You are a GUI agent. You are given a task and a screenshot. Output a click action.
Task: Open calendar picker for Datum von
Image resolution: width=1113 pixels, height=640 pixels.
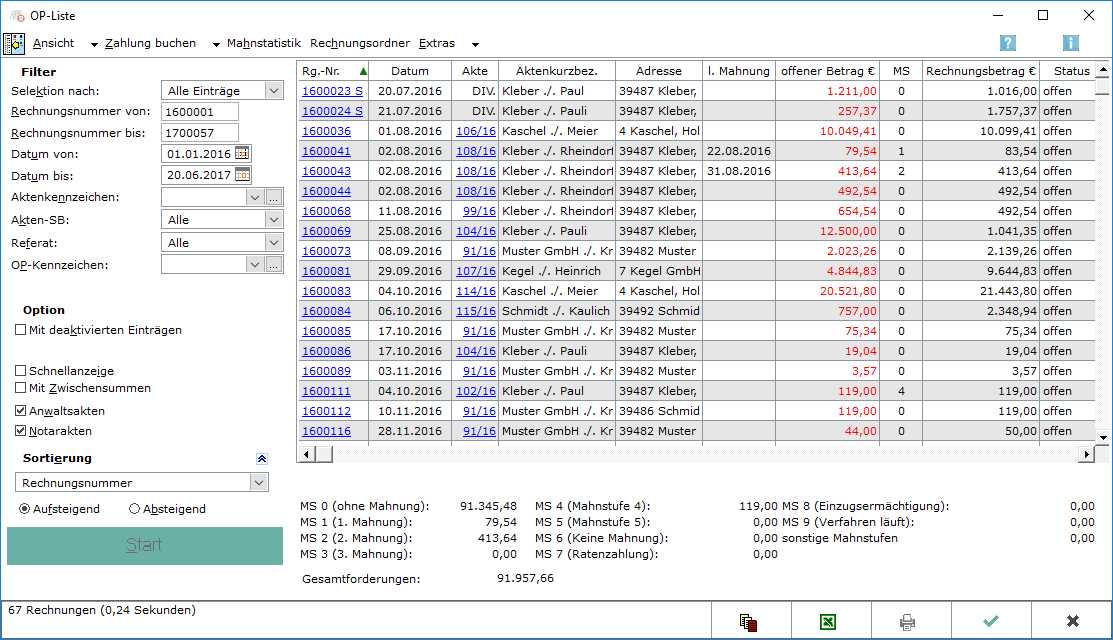242,153
